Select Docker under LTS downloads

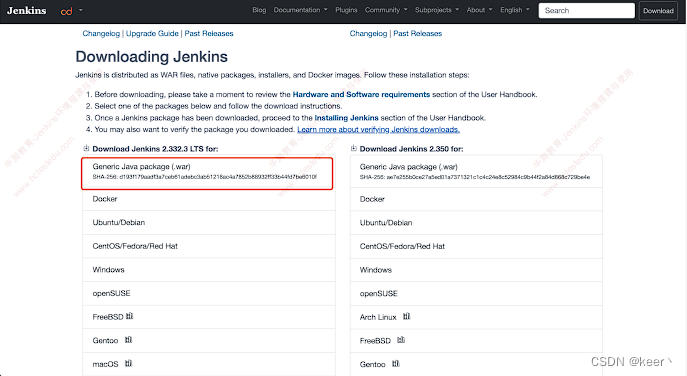209,199
